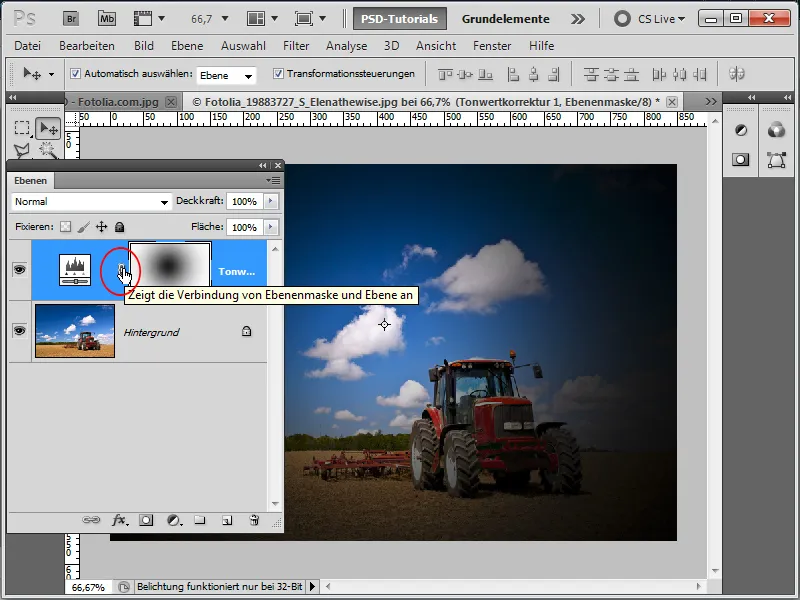The height and width of the screenshot is (600, 800).
Task: Open Fläche fill slider arrow
Action: coord(270,227)
